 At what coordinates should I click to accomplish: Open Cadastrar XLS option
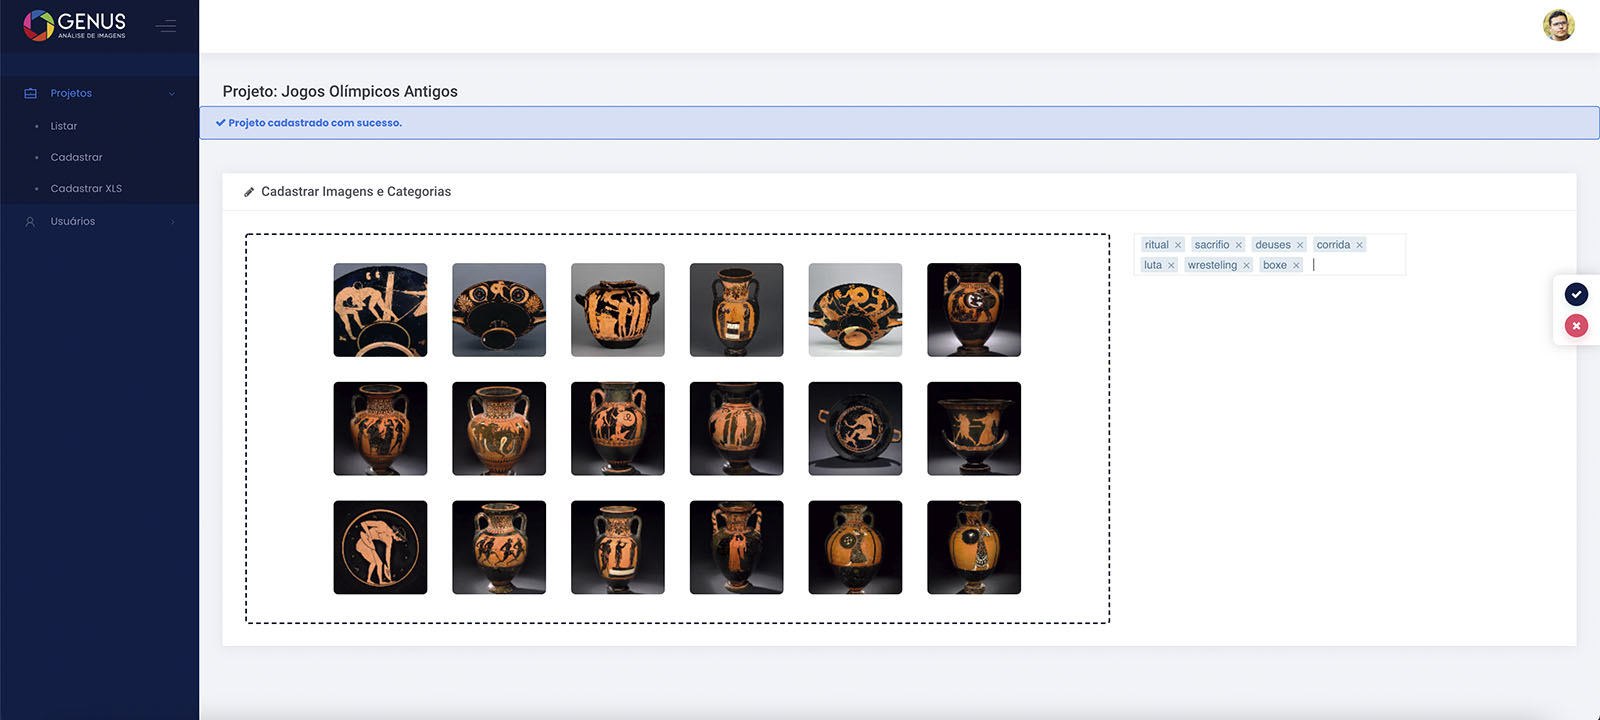click(x=86, y=188)
